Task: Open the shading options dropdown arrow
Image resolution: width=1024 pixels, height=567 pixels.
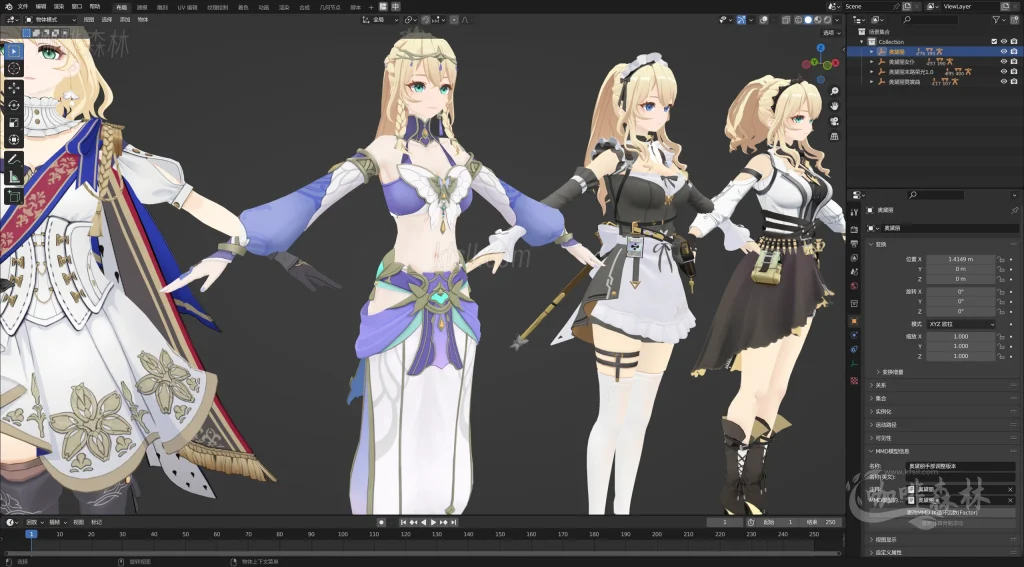Action: tap(837, 20)
